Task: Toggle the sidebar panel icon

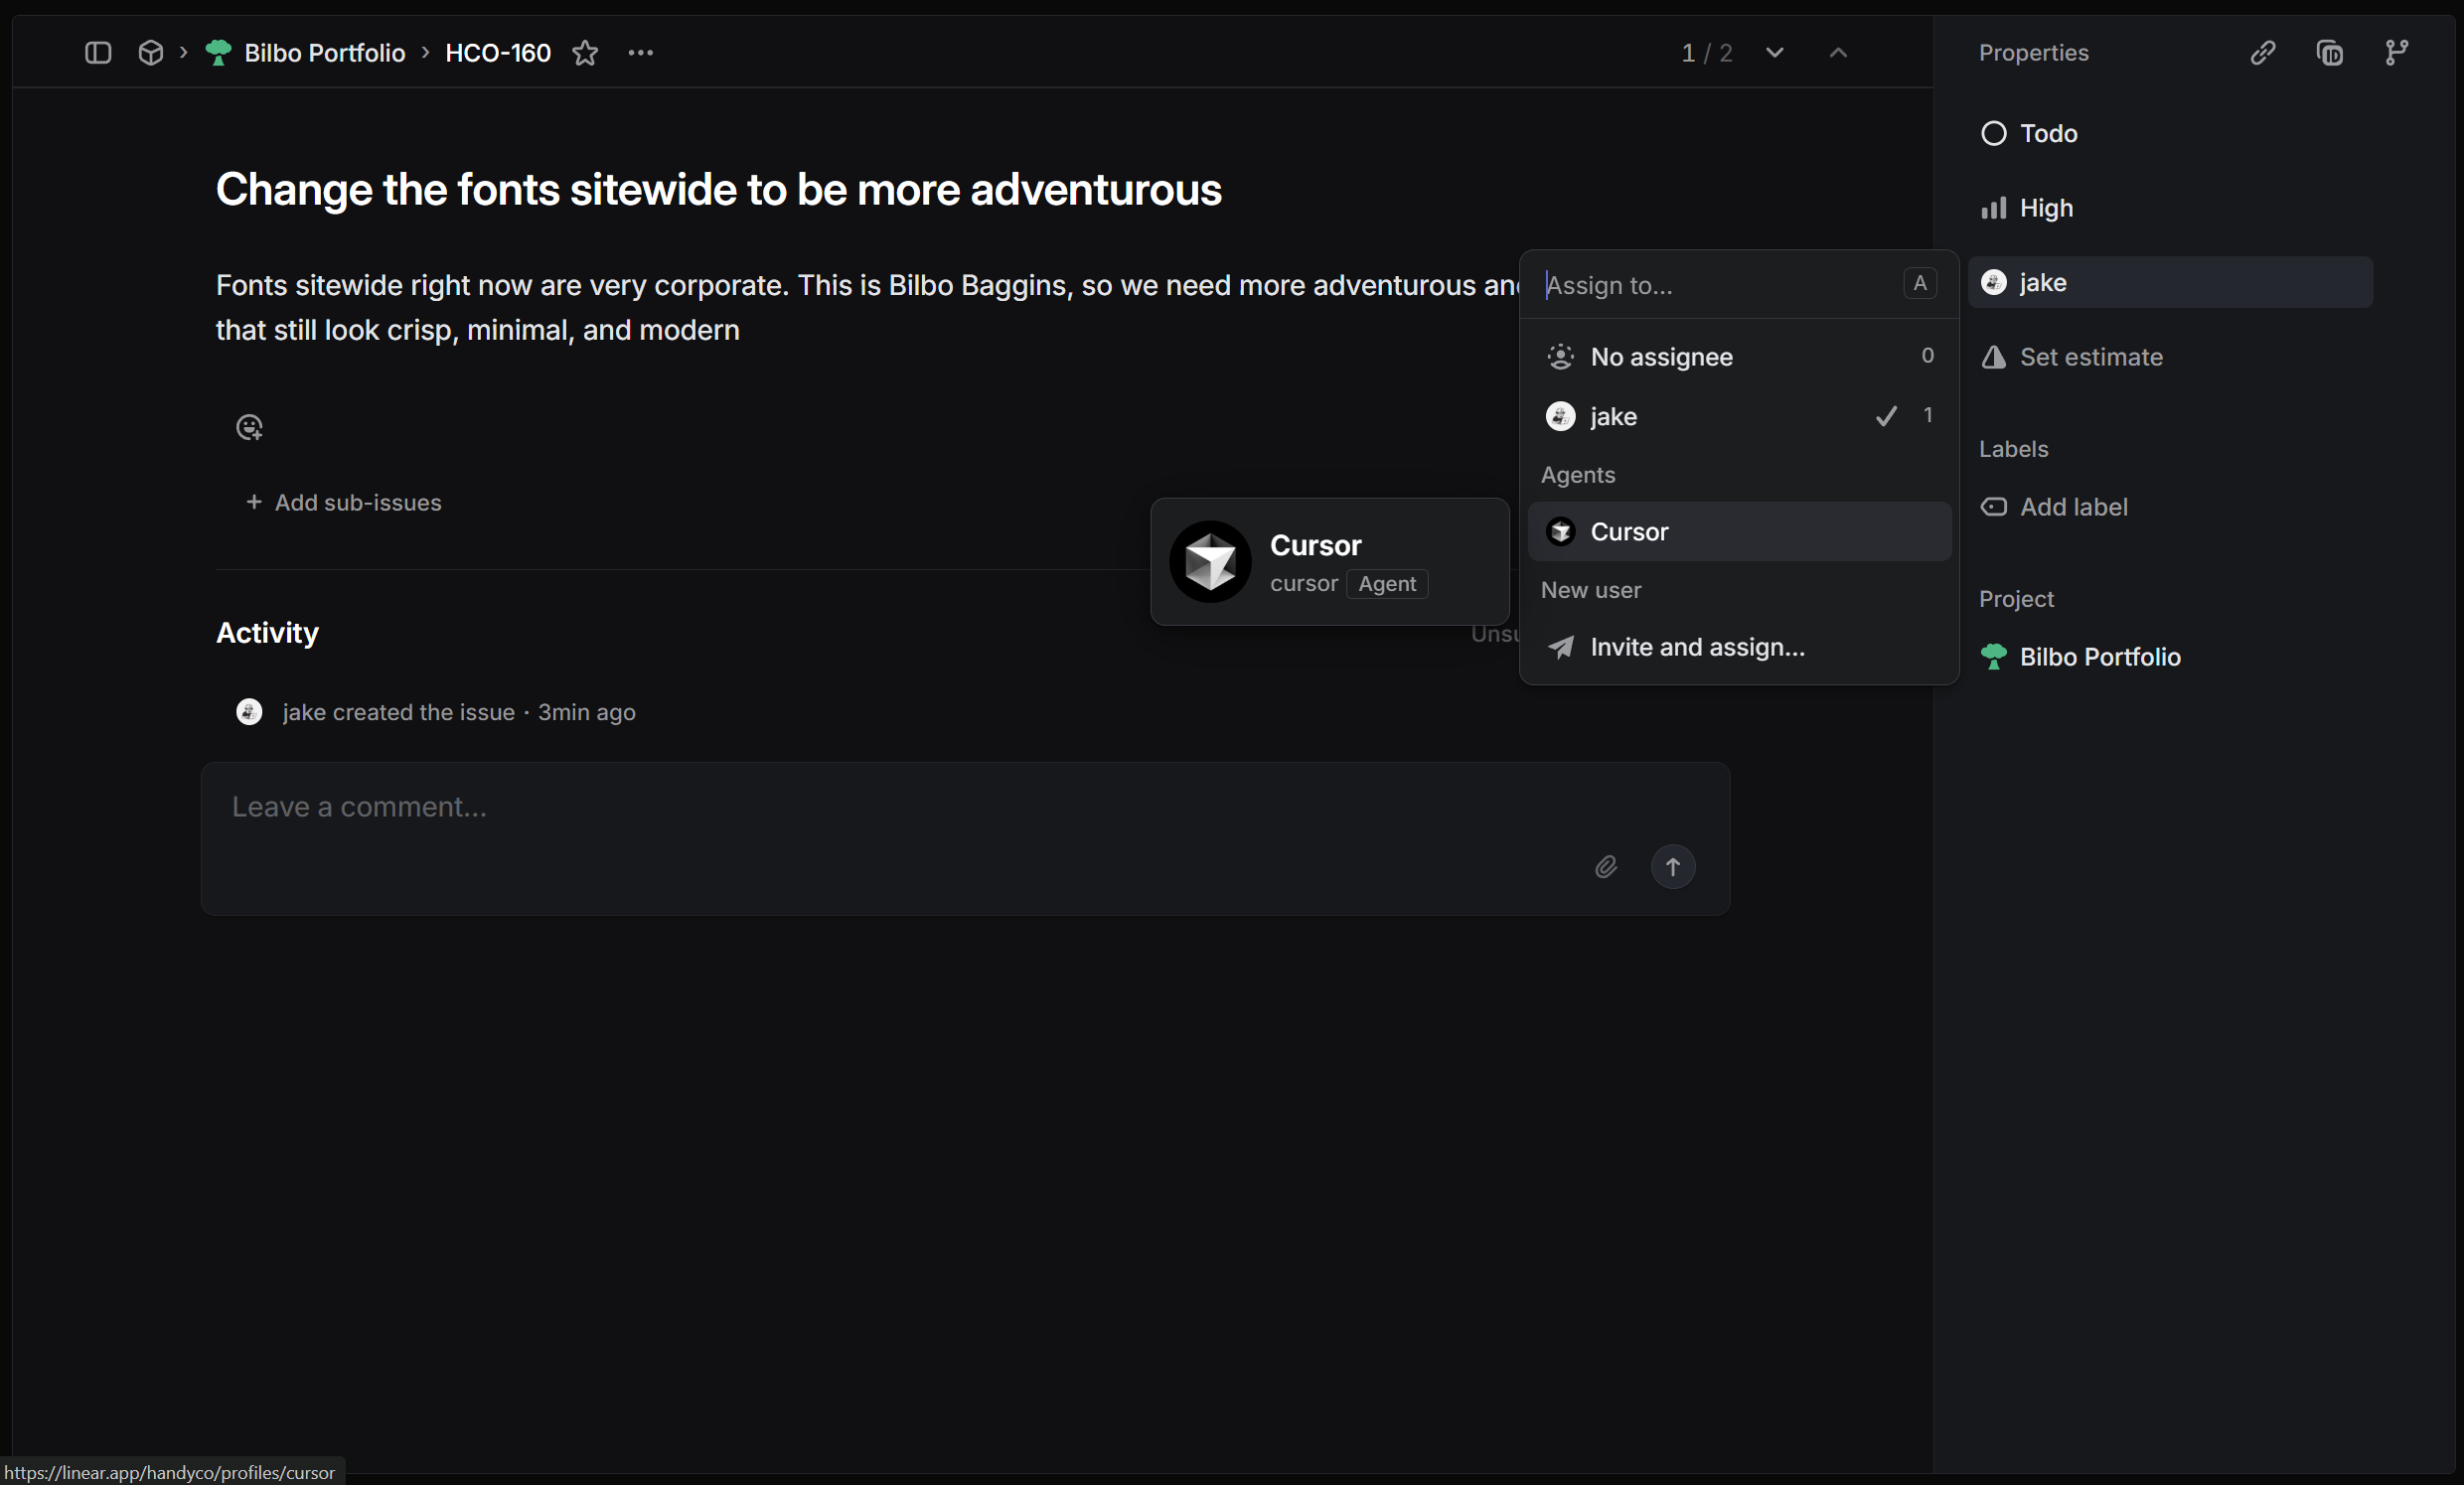Action: click(97, 53)
